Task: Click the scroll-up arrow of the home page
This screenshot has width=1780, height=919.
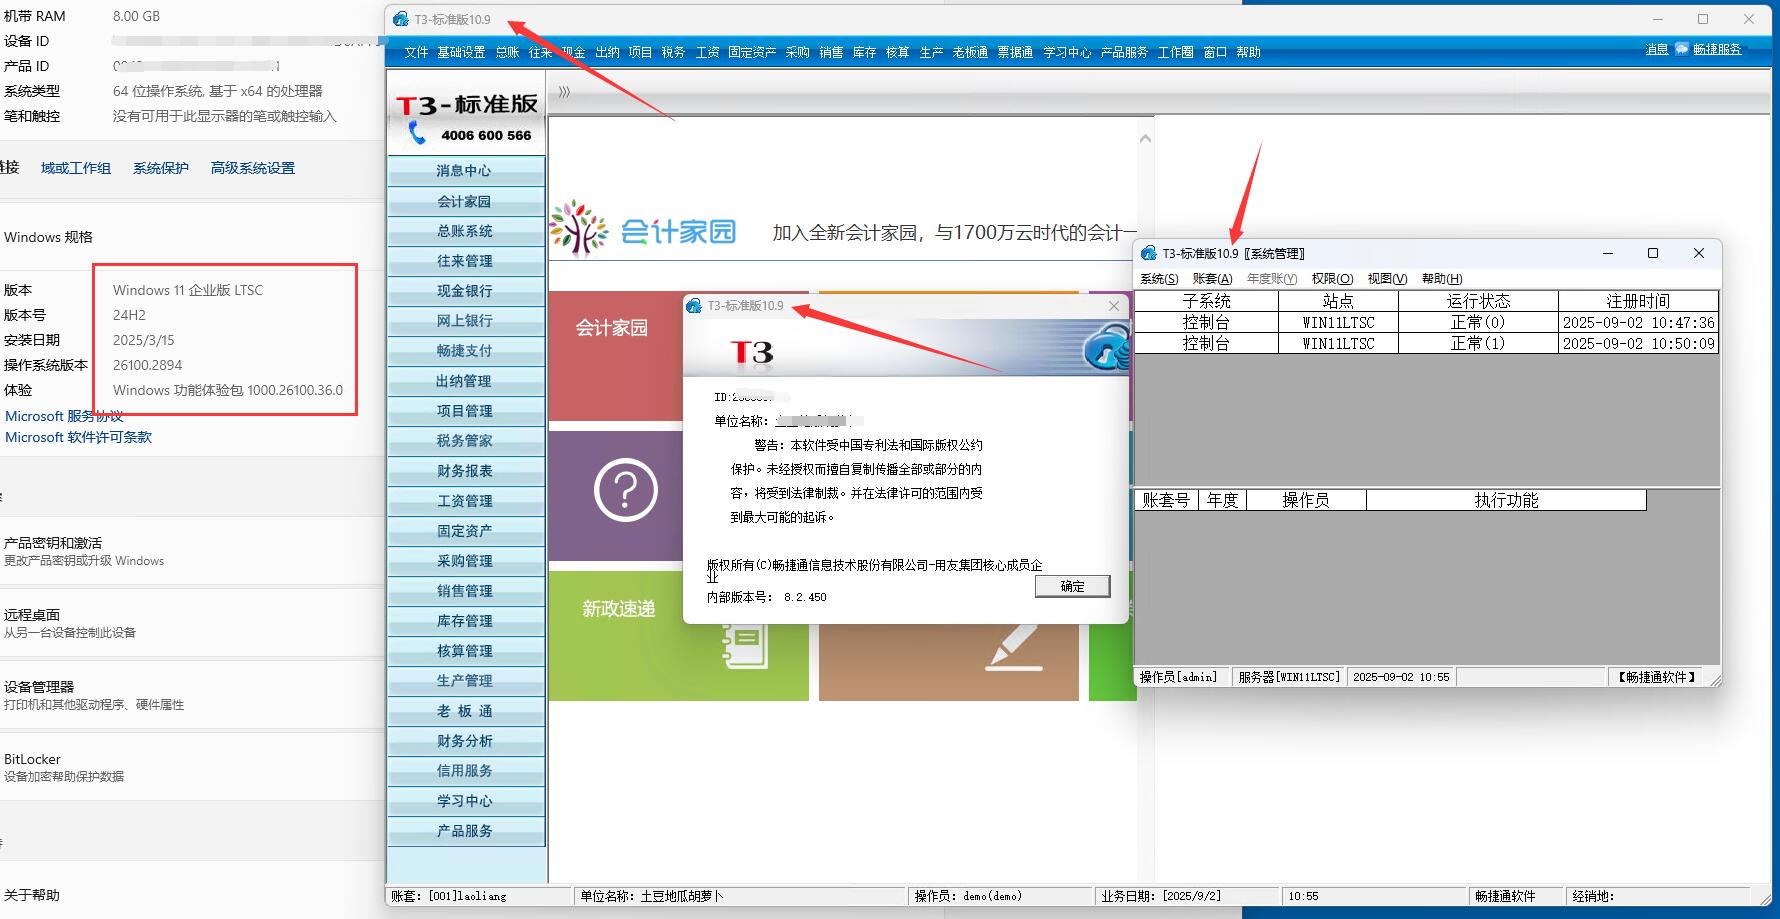Action: (1146, 138)
